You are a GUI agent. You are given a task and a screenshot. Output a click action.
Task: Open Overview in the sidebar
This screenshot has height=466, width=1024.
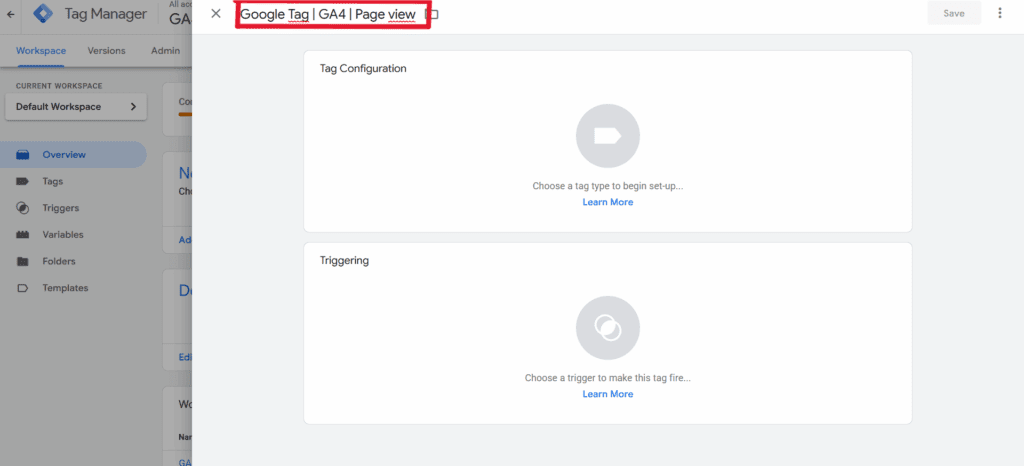coord(73,155)
